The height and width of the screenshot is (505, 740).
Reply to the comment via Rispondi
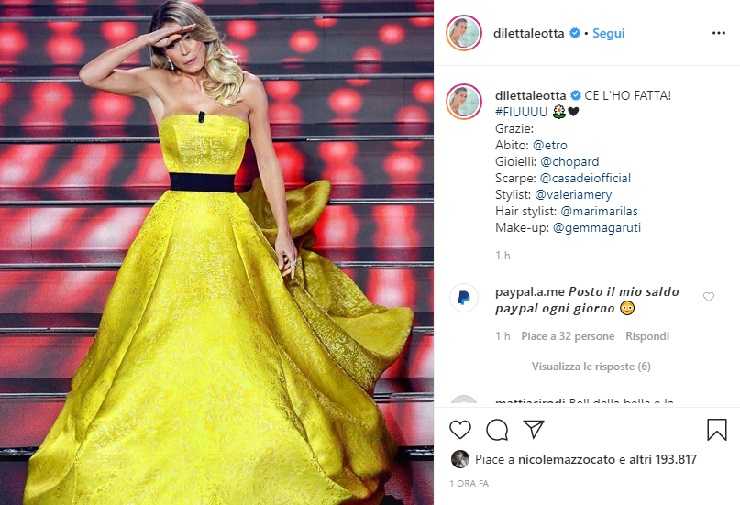(647, 336)
